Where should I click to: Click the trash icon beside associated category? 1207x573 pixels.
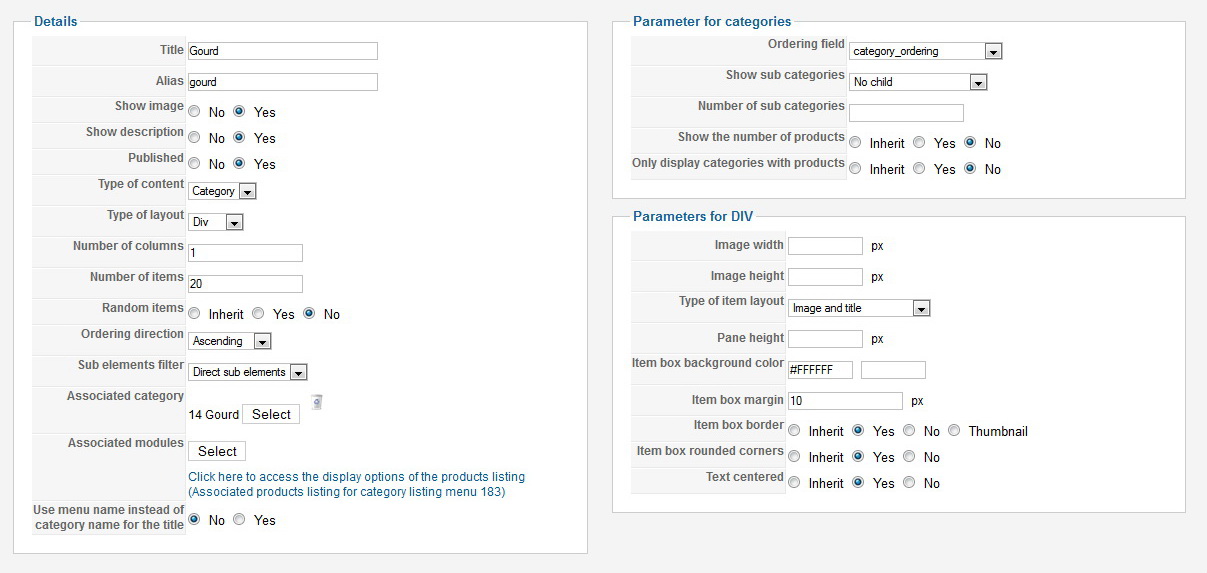(x=317, y=402)
